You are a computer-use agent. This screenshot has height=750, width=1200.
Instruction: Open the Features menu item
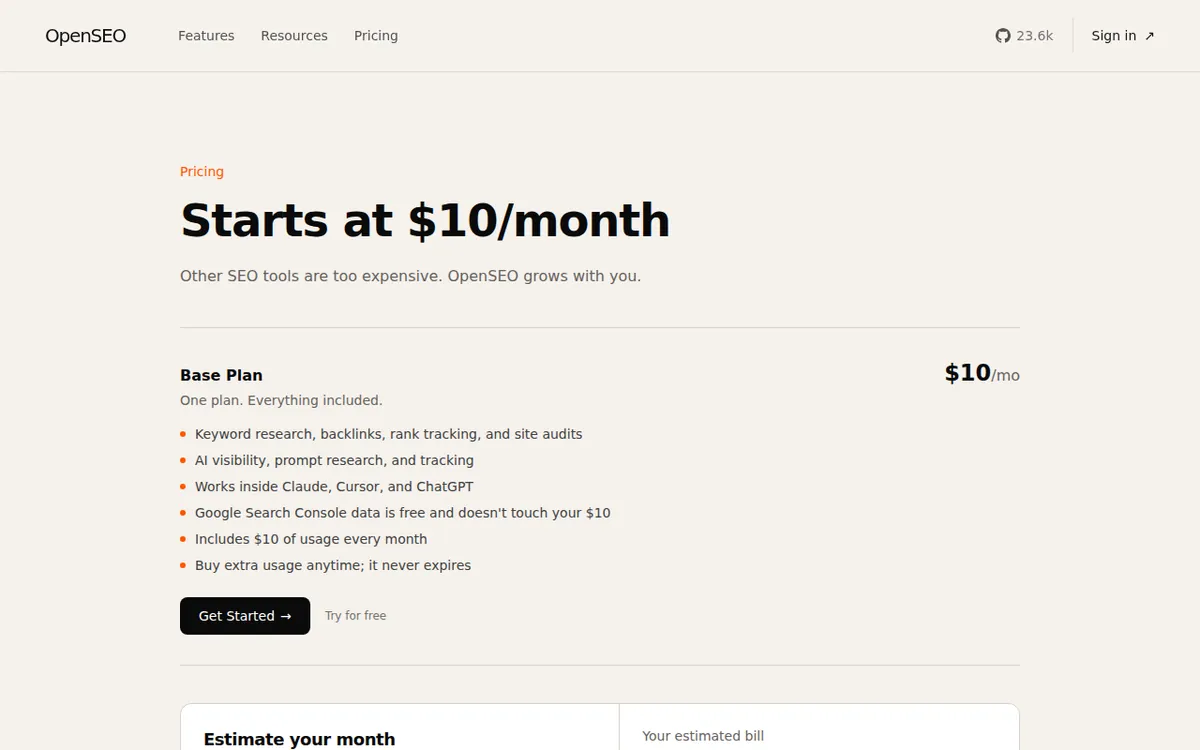click(x=206, y=36)
